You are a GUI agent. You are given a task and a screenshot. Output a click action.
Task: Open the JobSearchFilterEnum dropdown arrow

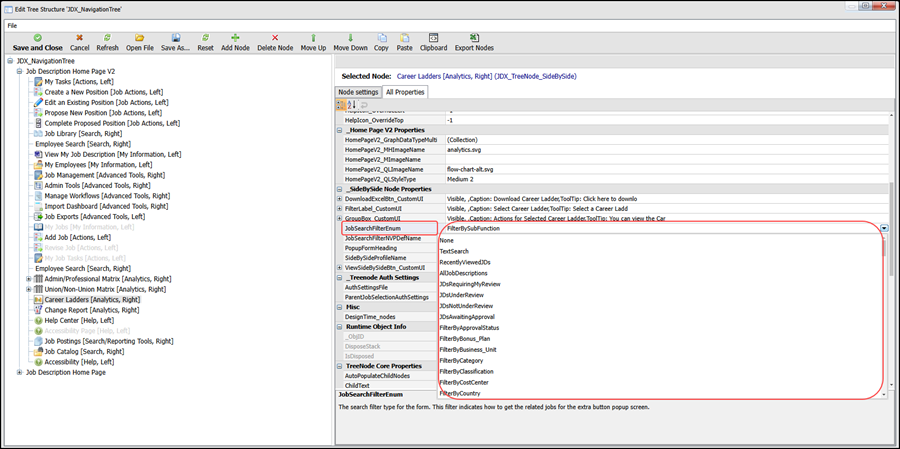pyautogui.click(x=884, y=228)
